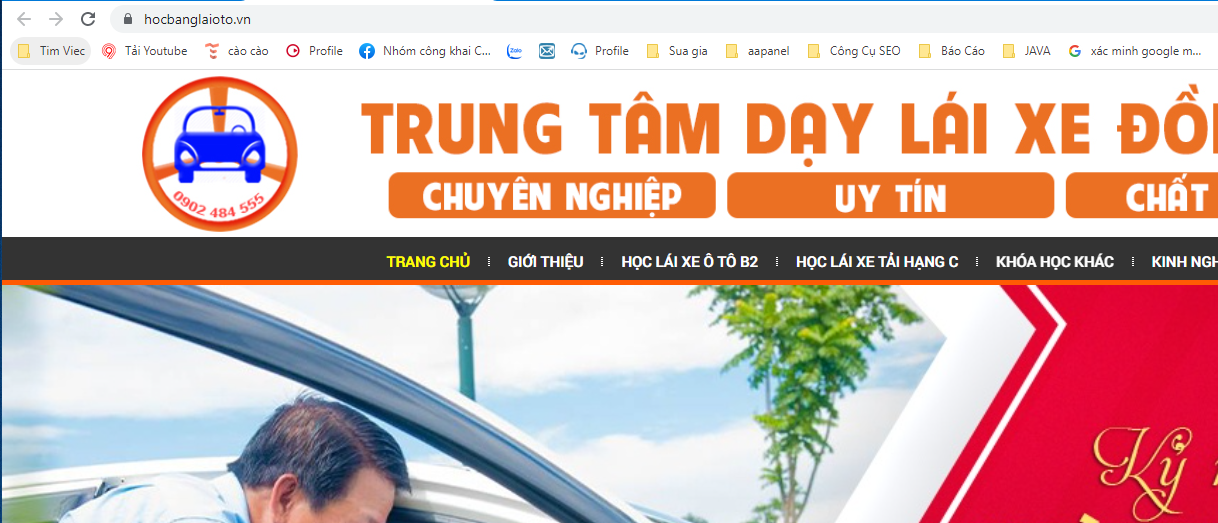Select TRANG CHỦ in navigation menu
This screenshot has width=1218, height=523.
428,262
